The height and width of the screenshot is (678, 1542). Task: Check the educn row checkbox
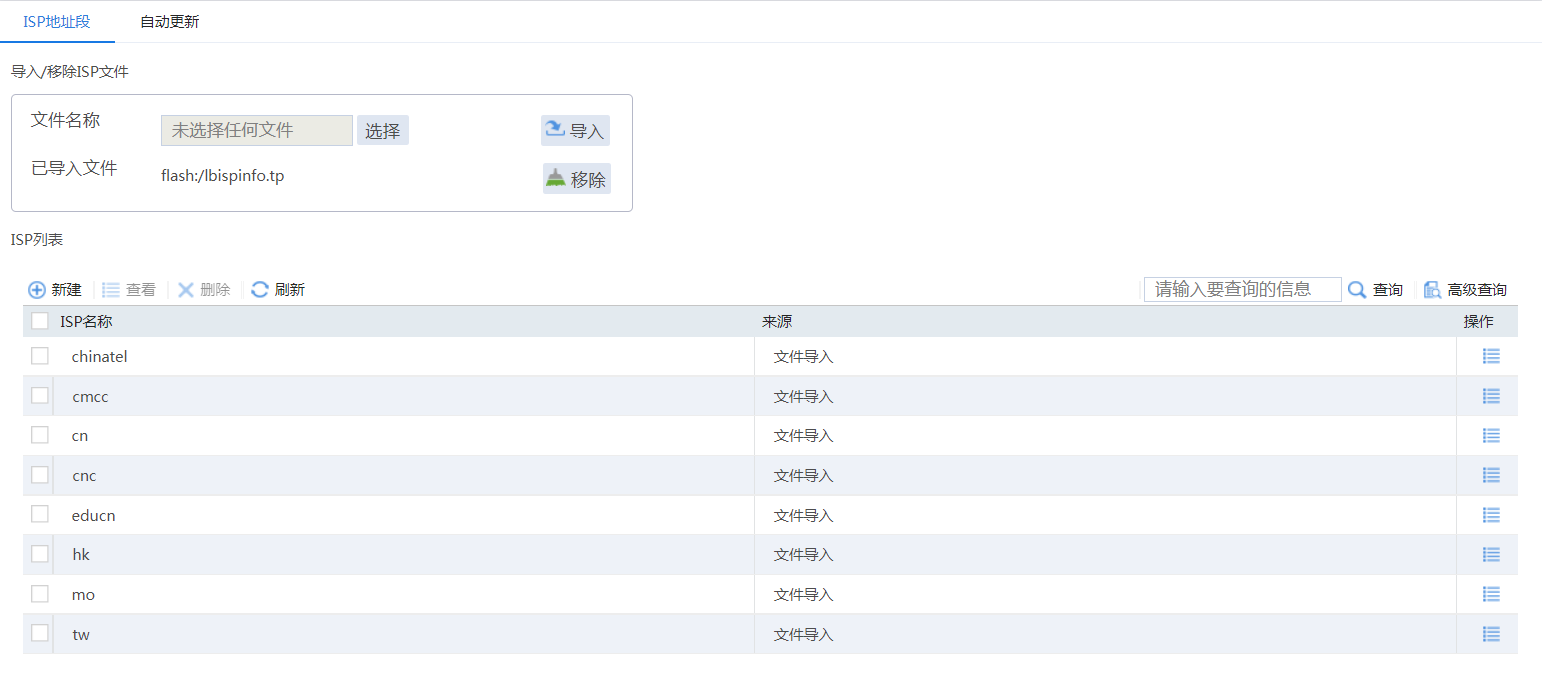click(40, 514)
